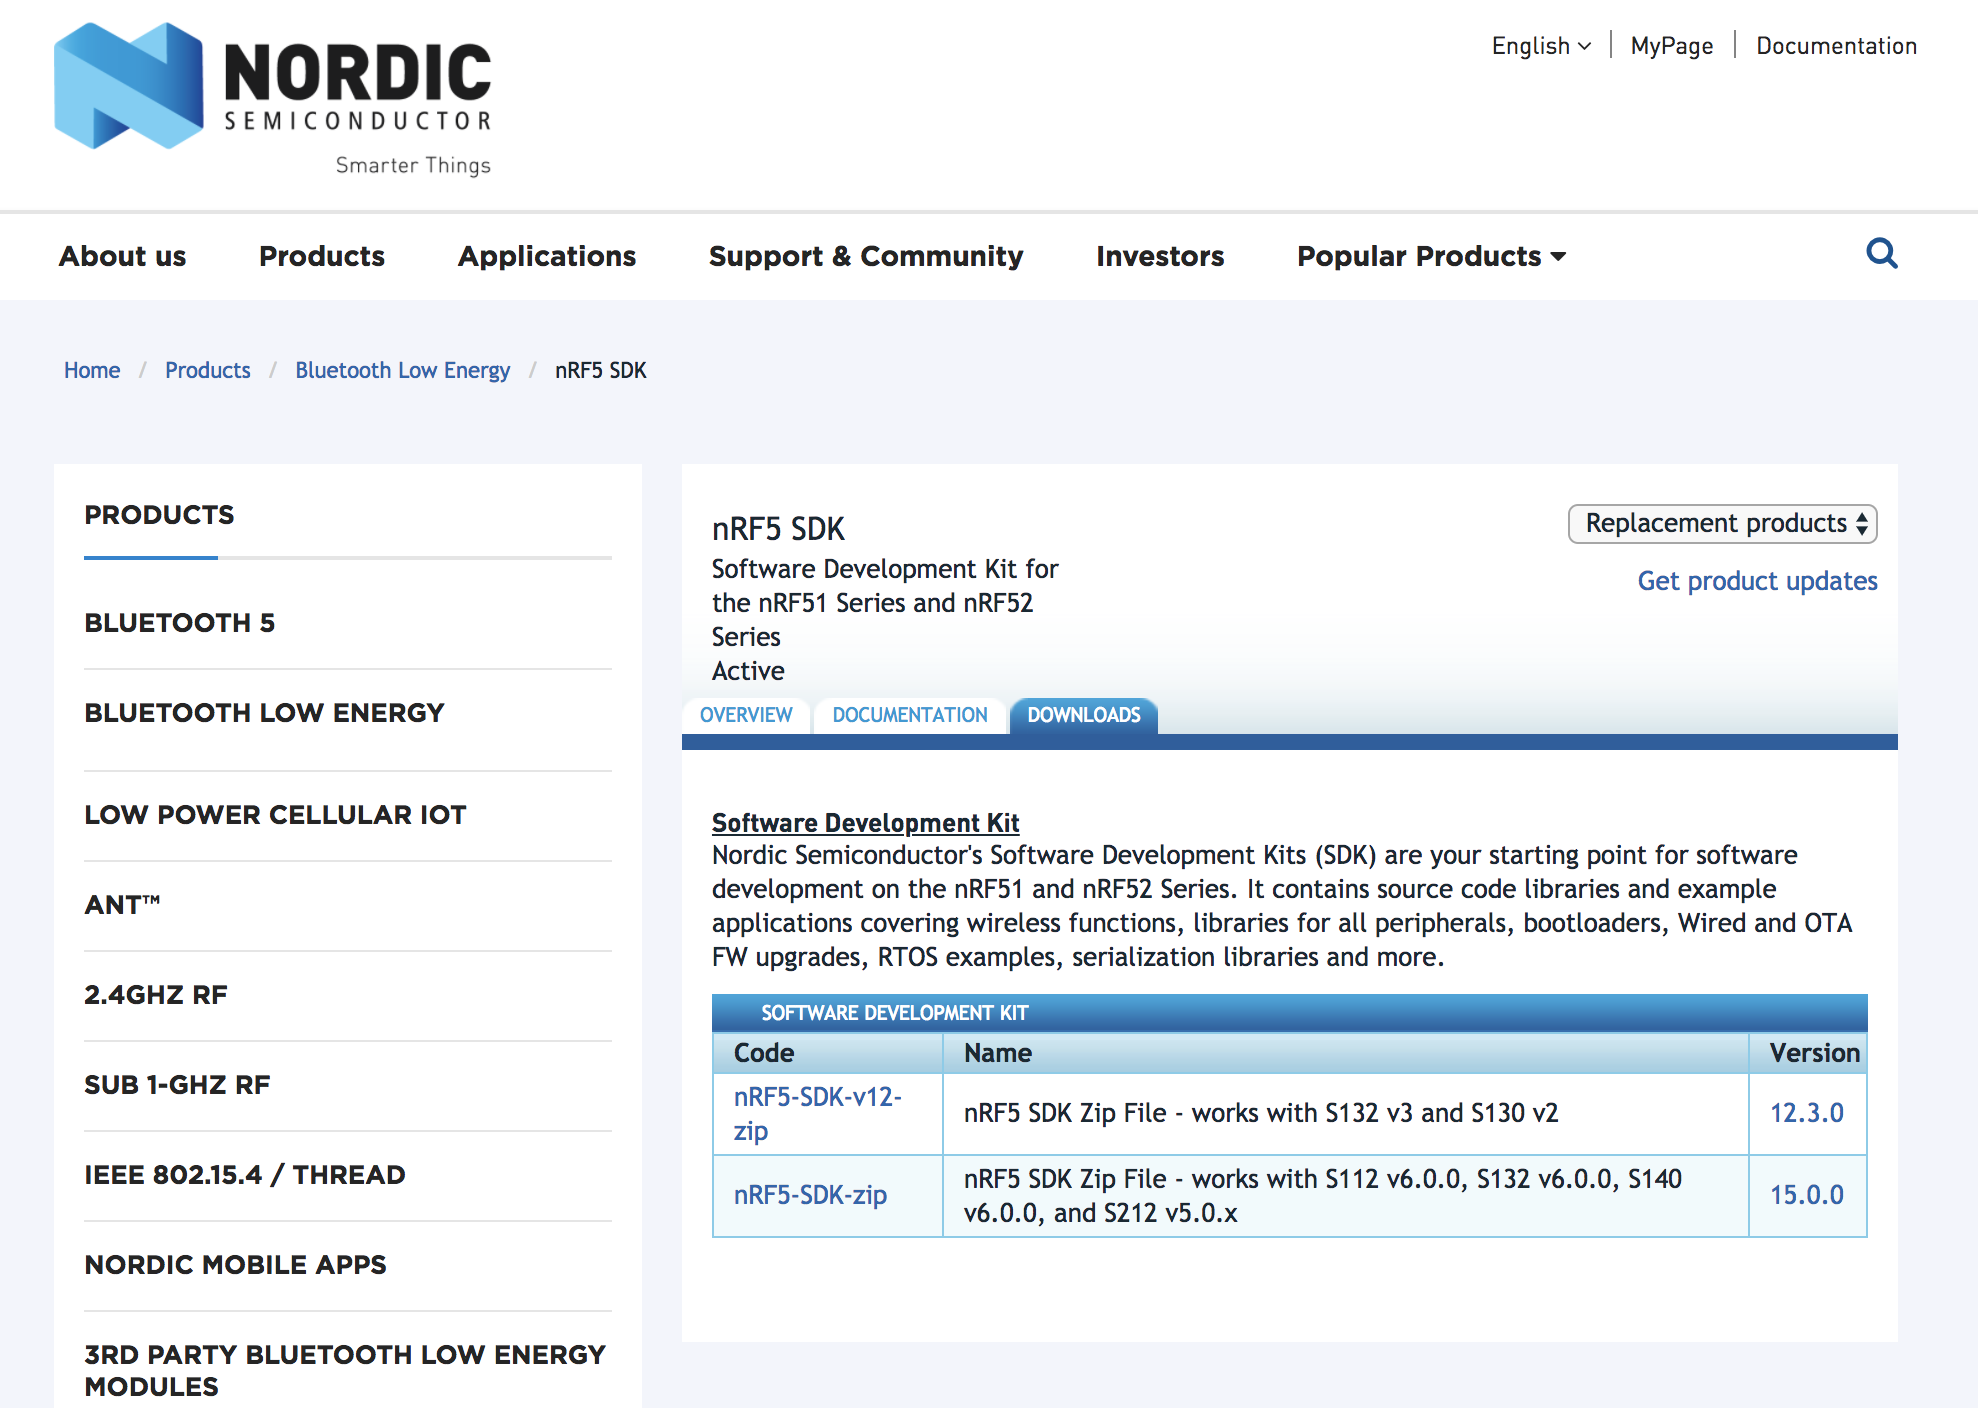This screenshot has height=1408, width=1978.
Task: Open the About us menu
Action: point(122,256)
